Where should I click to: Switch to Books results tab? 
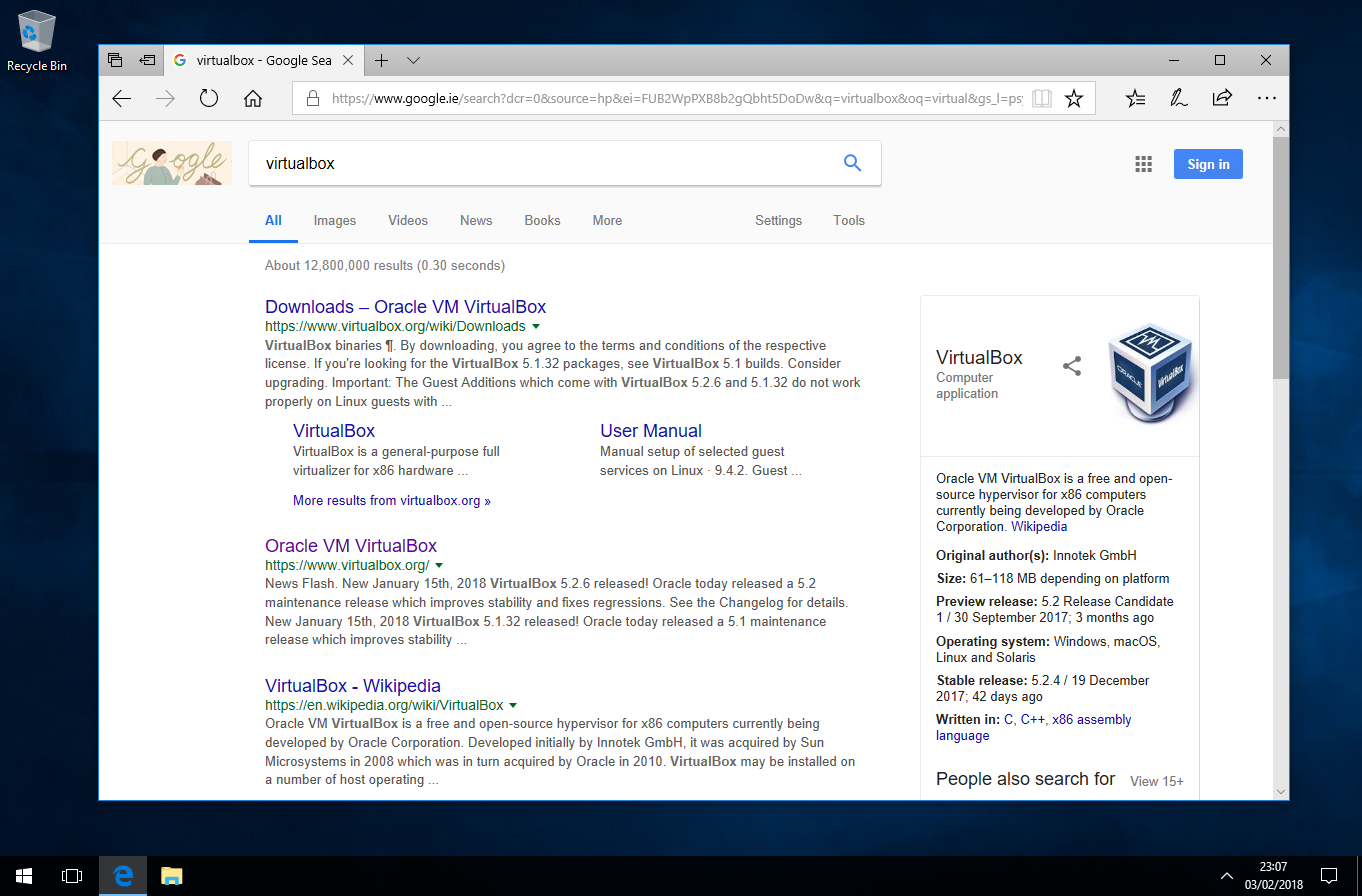(x=542, y=221)
